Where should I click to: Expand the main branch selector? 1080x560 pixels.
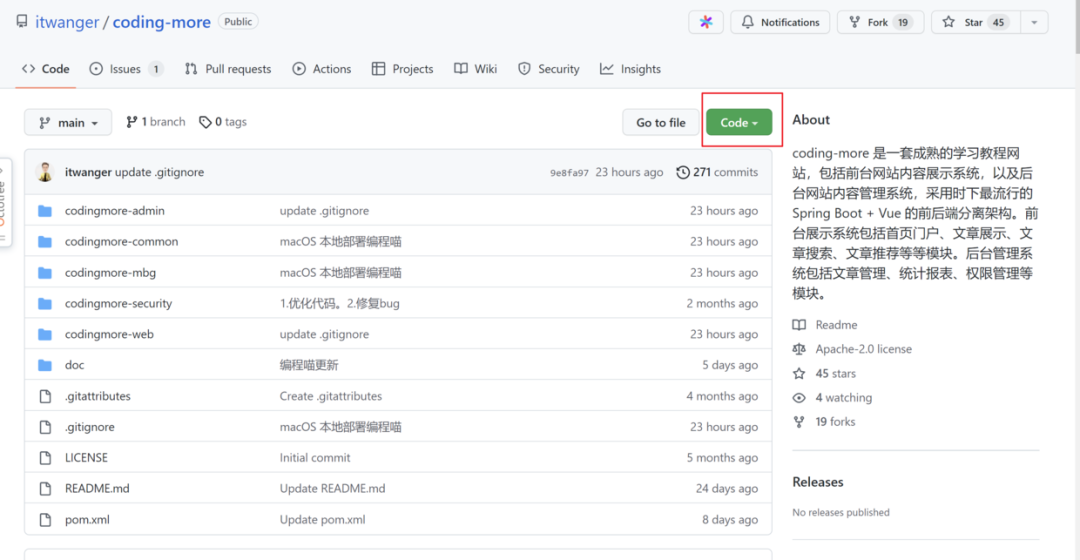68,123
